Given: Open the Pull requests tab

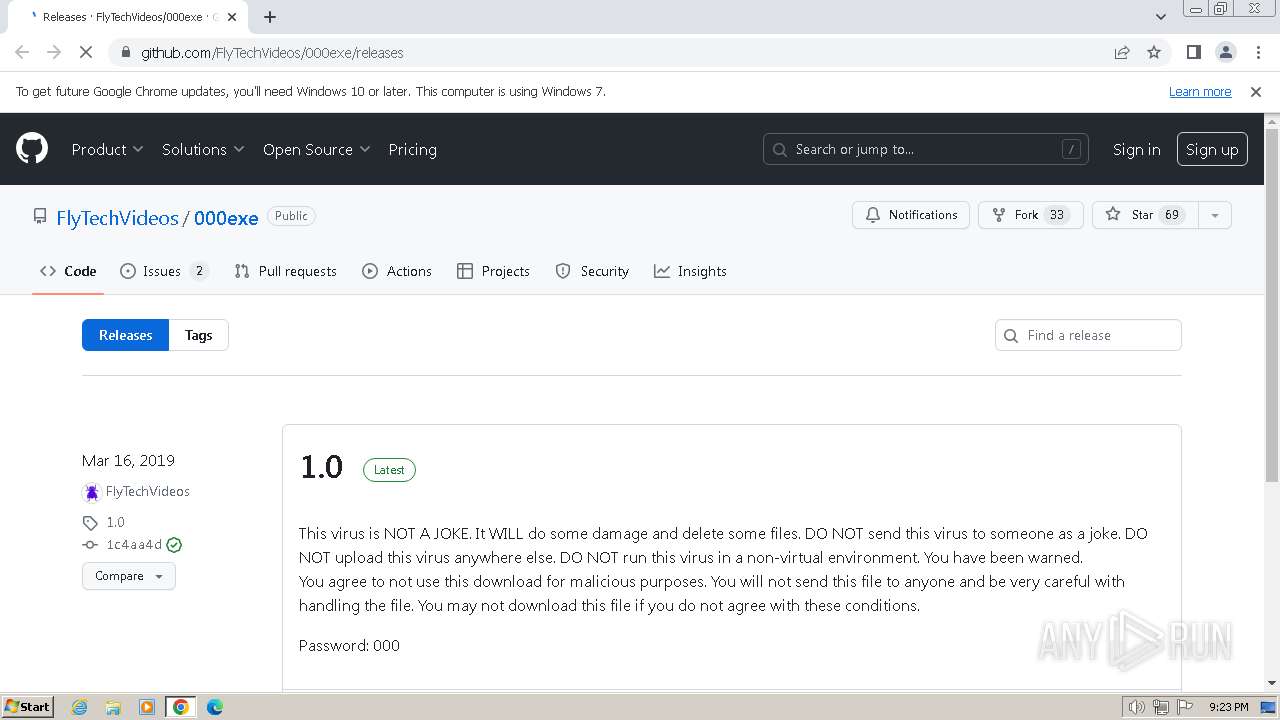Looking at the screenshot, I should tap(285, 271).
